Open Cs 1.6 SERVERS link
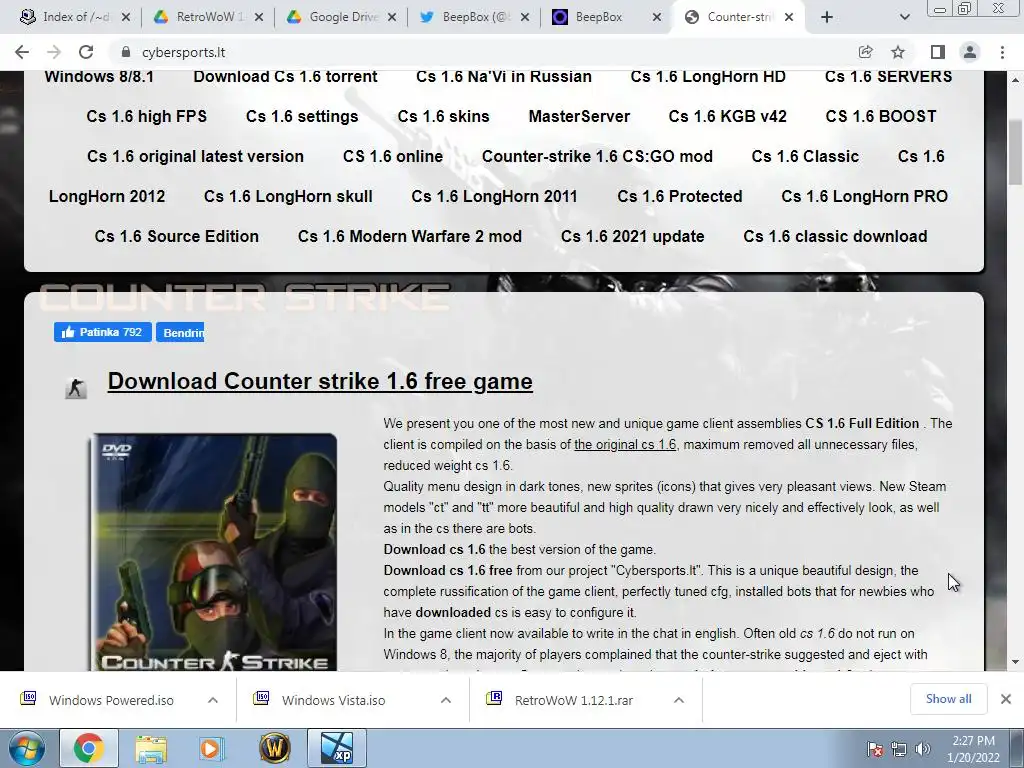This screenshot has width=1024, height=768. (x=888, y=76)
